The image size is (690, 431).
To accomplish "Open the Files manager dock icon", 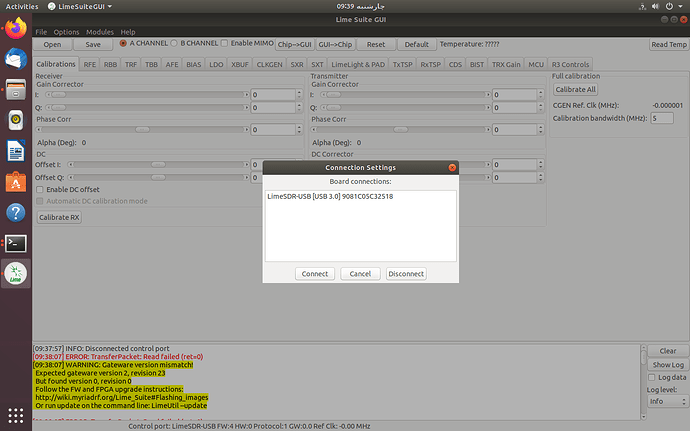I will [x=16, y=88].
